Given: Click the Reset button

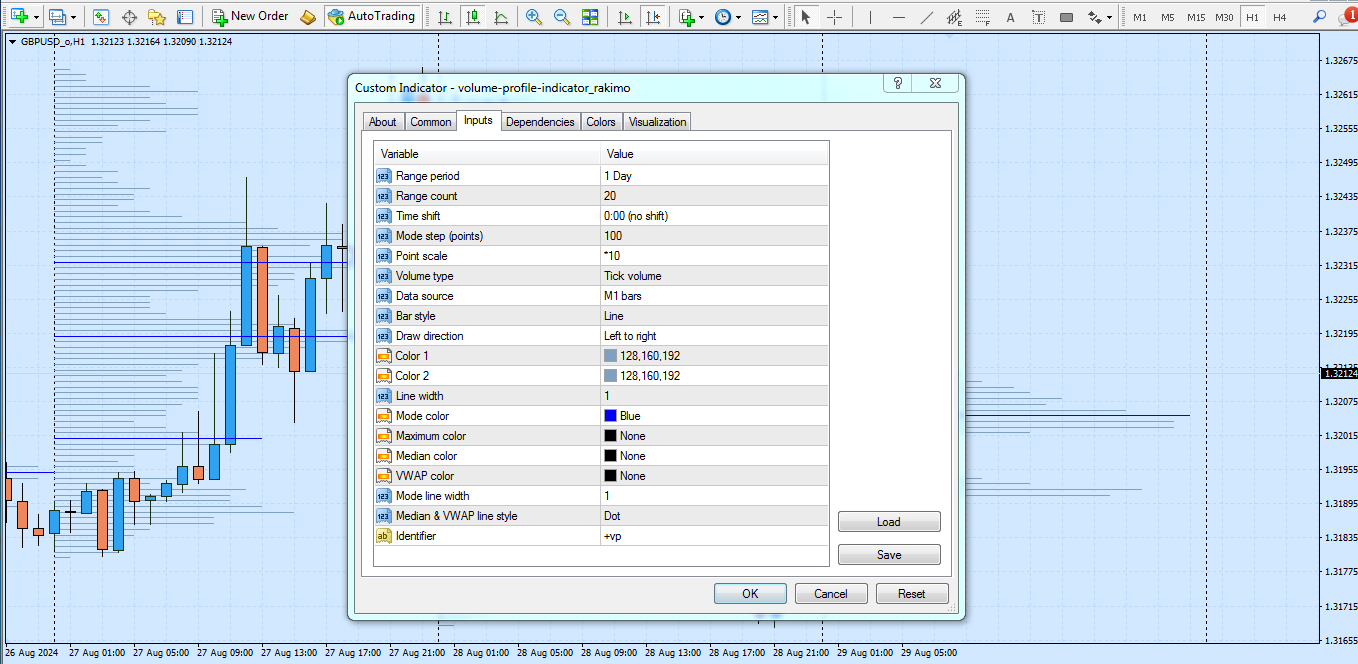Looking at the screenshot, I should pyautogui.click(x=911, y=594).
